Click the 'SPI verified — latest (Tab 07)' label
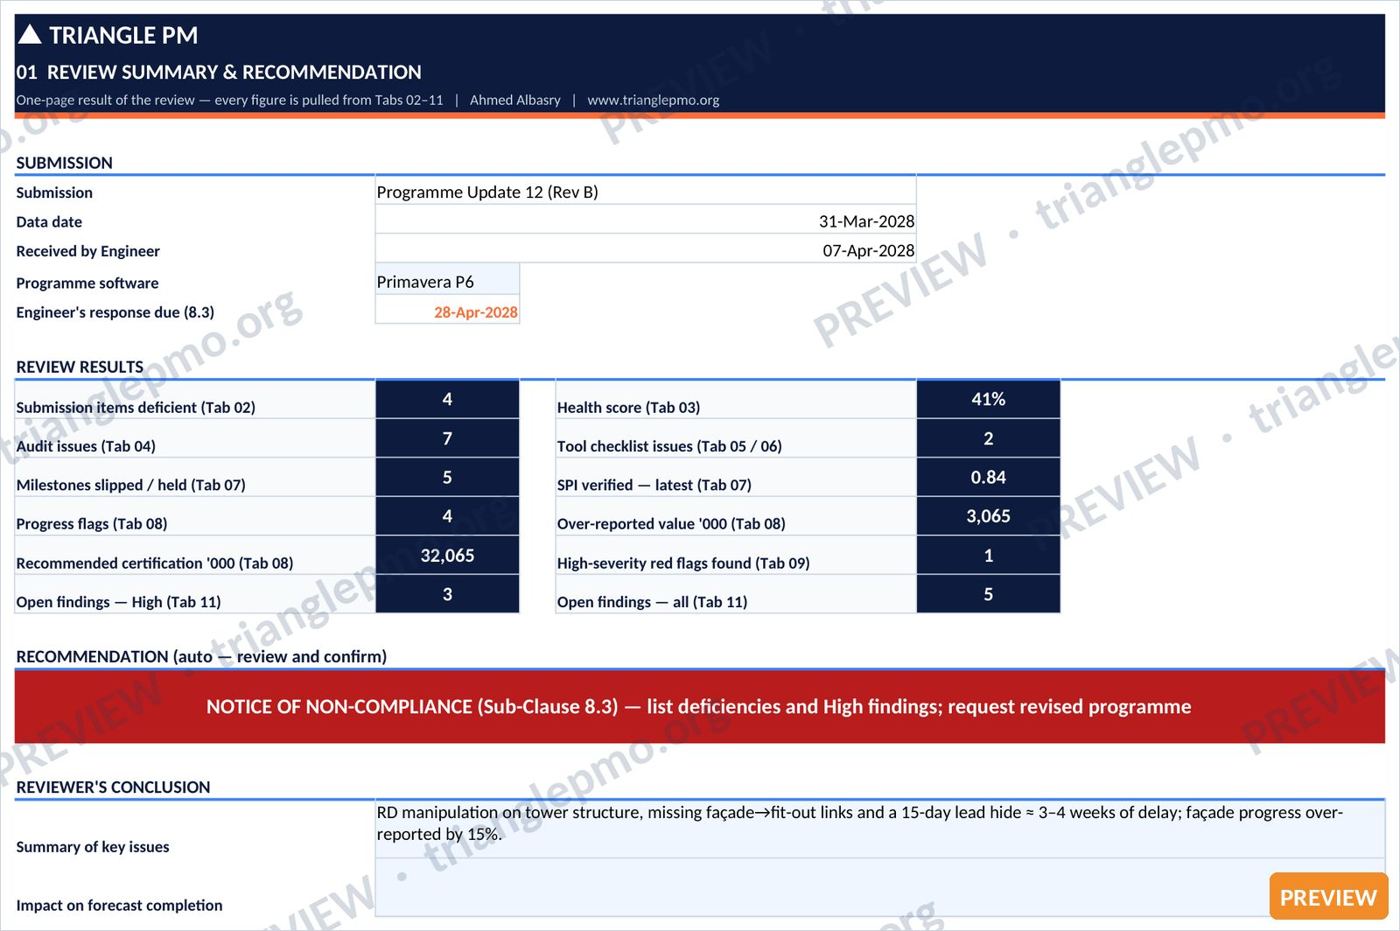Screen dimensions: 1400x931 (x=654, y=485)
